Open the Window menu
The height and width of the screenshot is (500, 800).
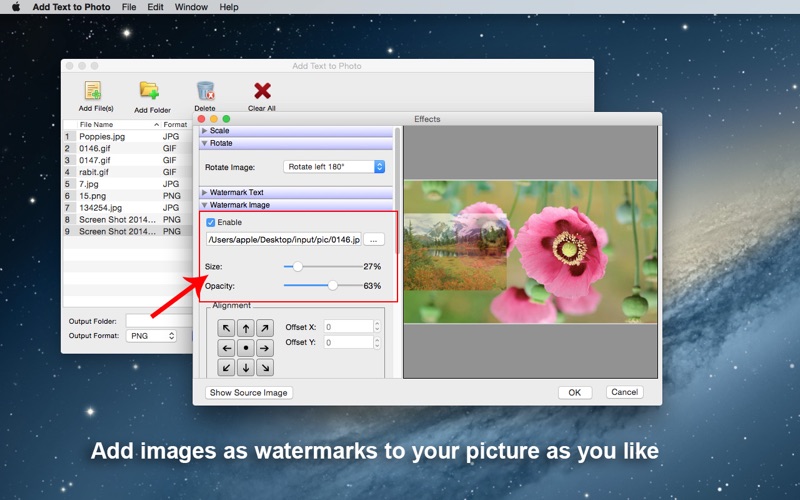pyautogui.click(x=191, y=7)
